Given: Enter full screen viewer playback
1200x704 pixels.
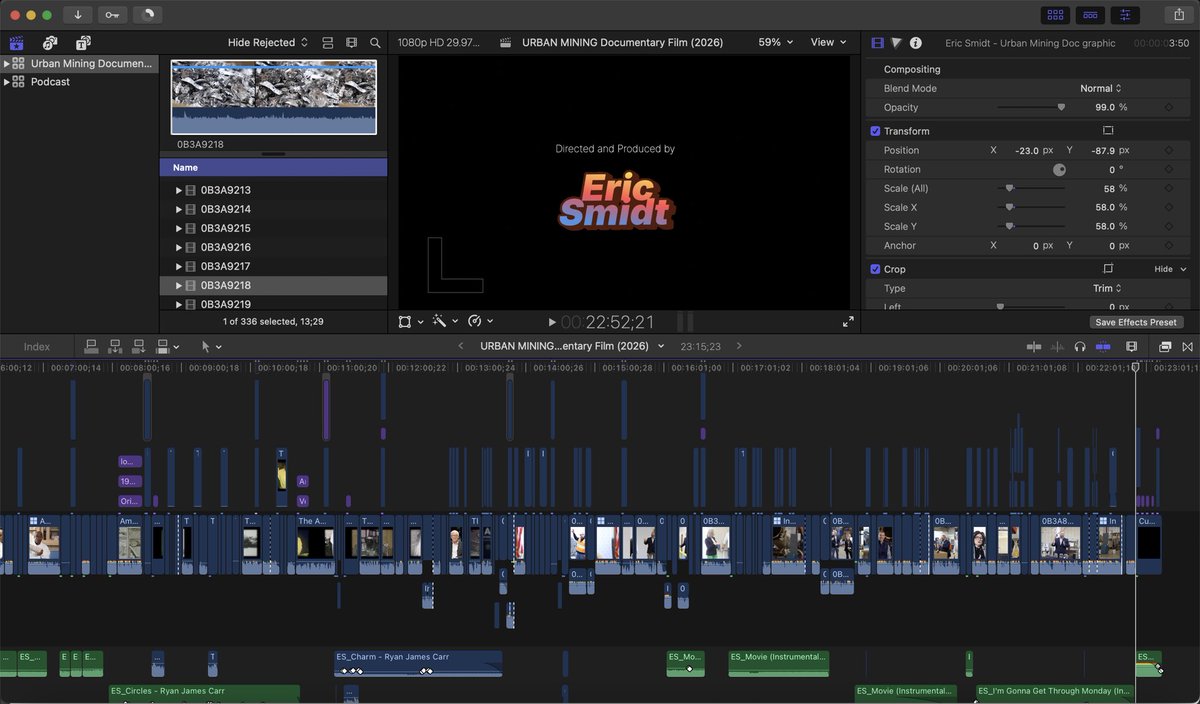Looking at the screenshot, I should tap(848, 322).
